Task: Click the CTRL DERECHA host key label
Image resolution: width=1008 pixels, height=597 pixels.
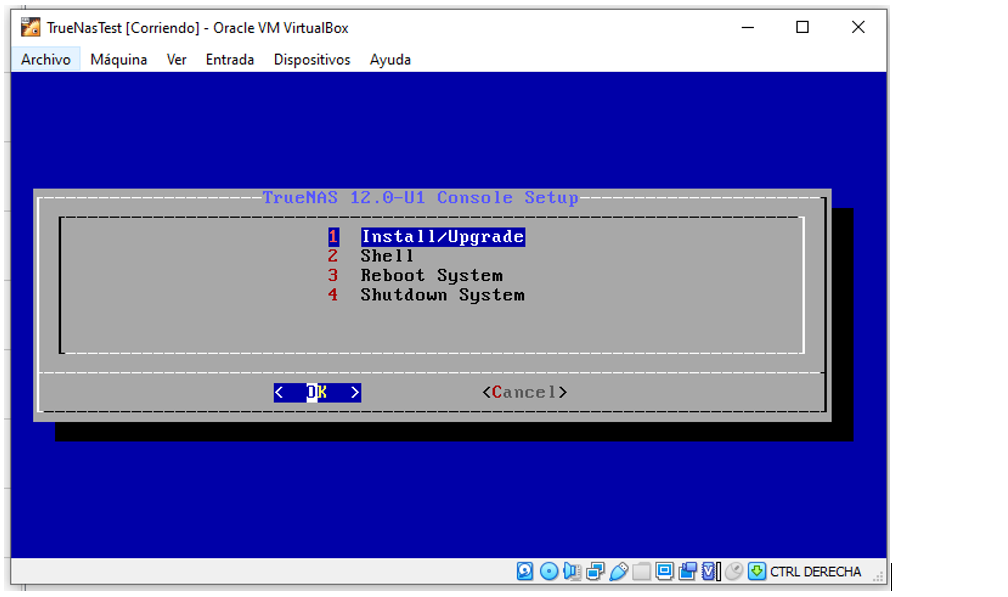Action: [x=815, y=571]
